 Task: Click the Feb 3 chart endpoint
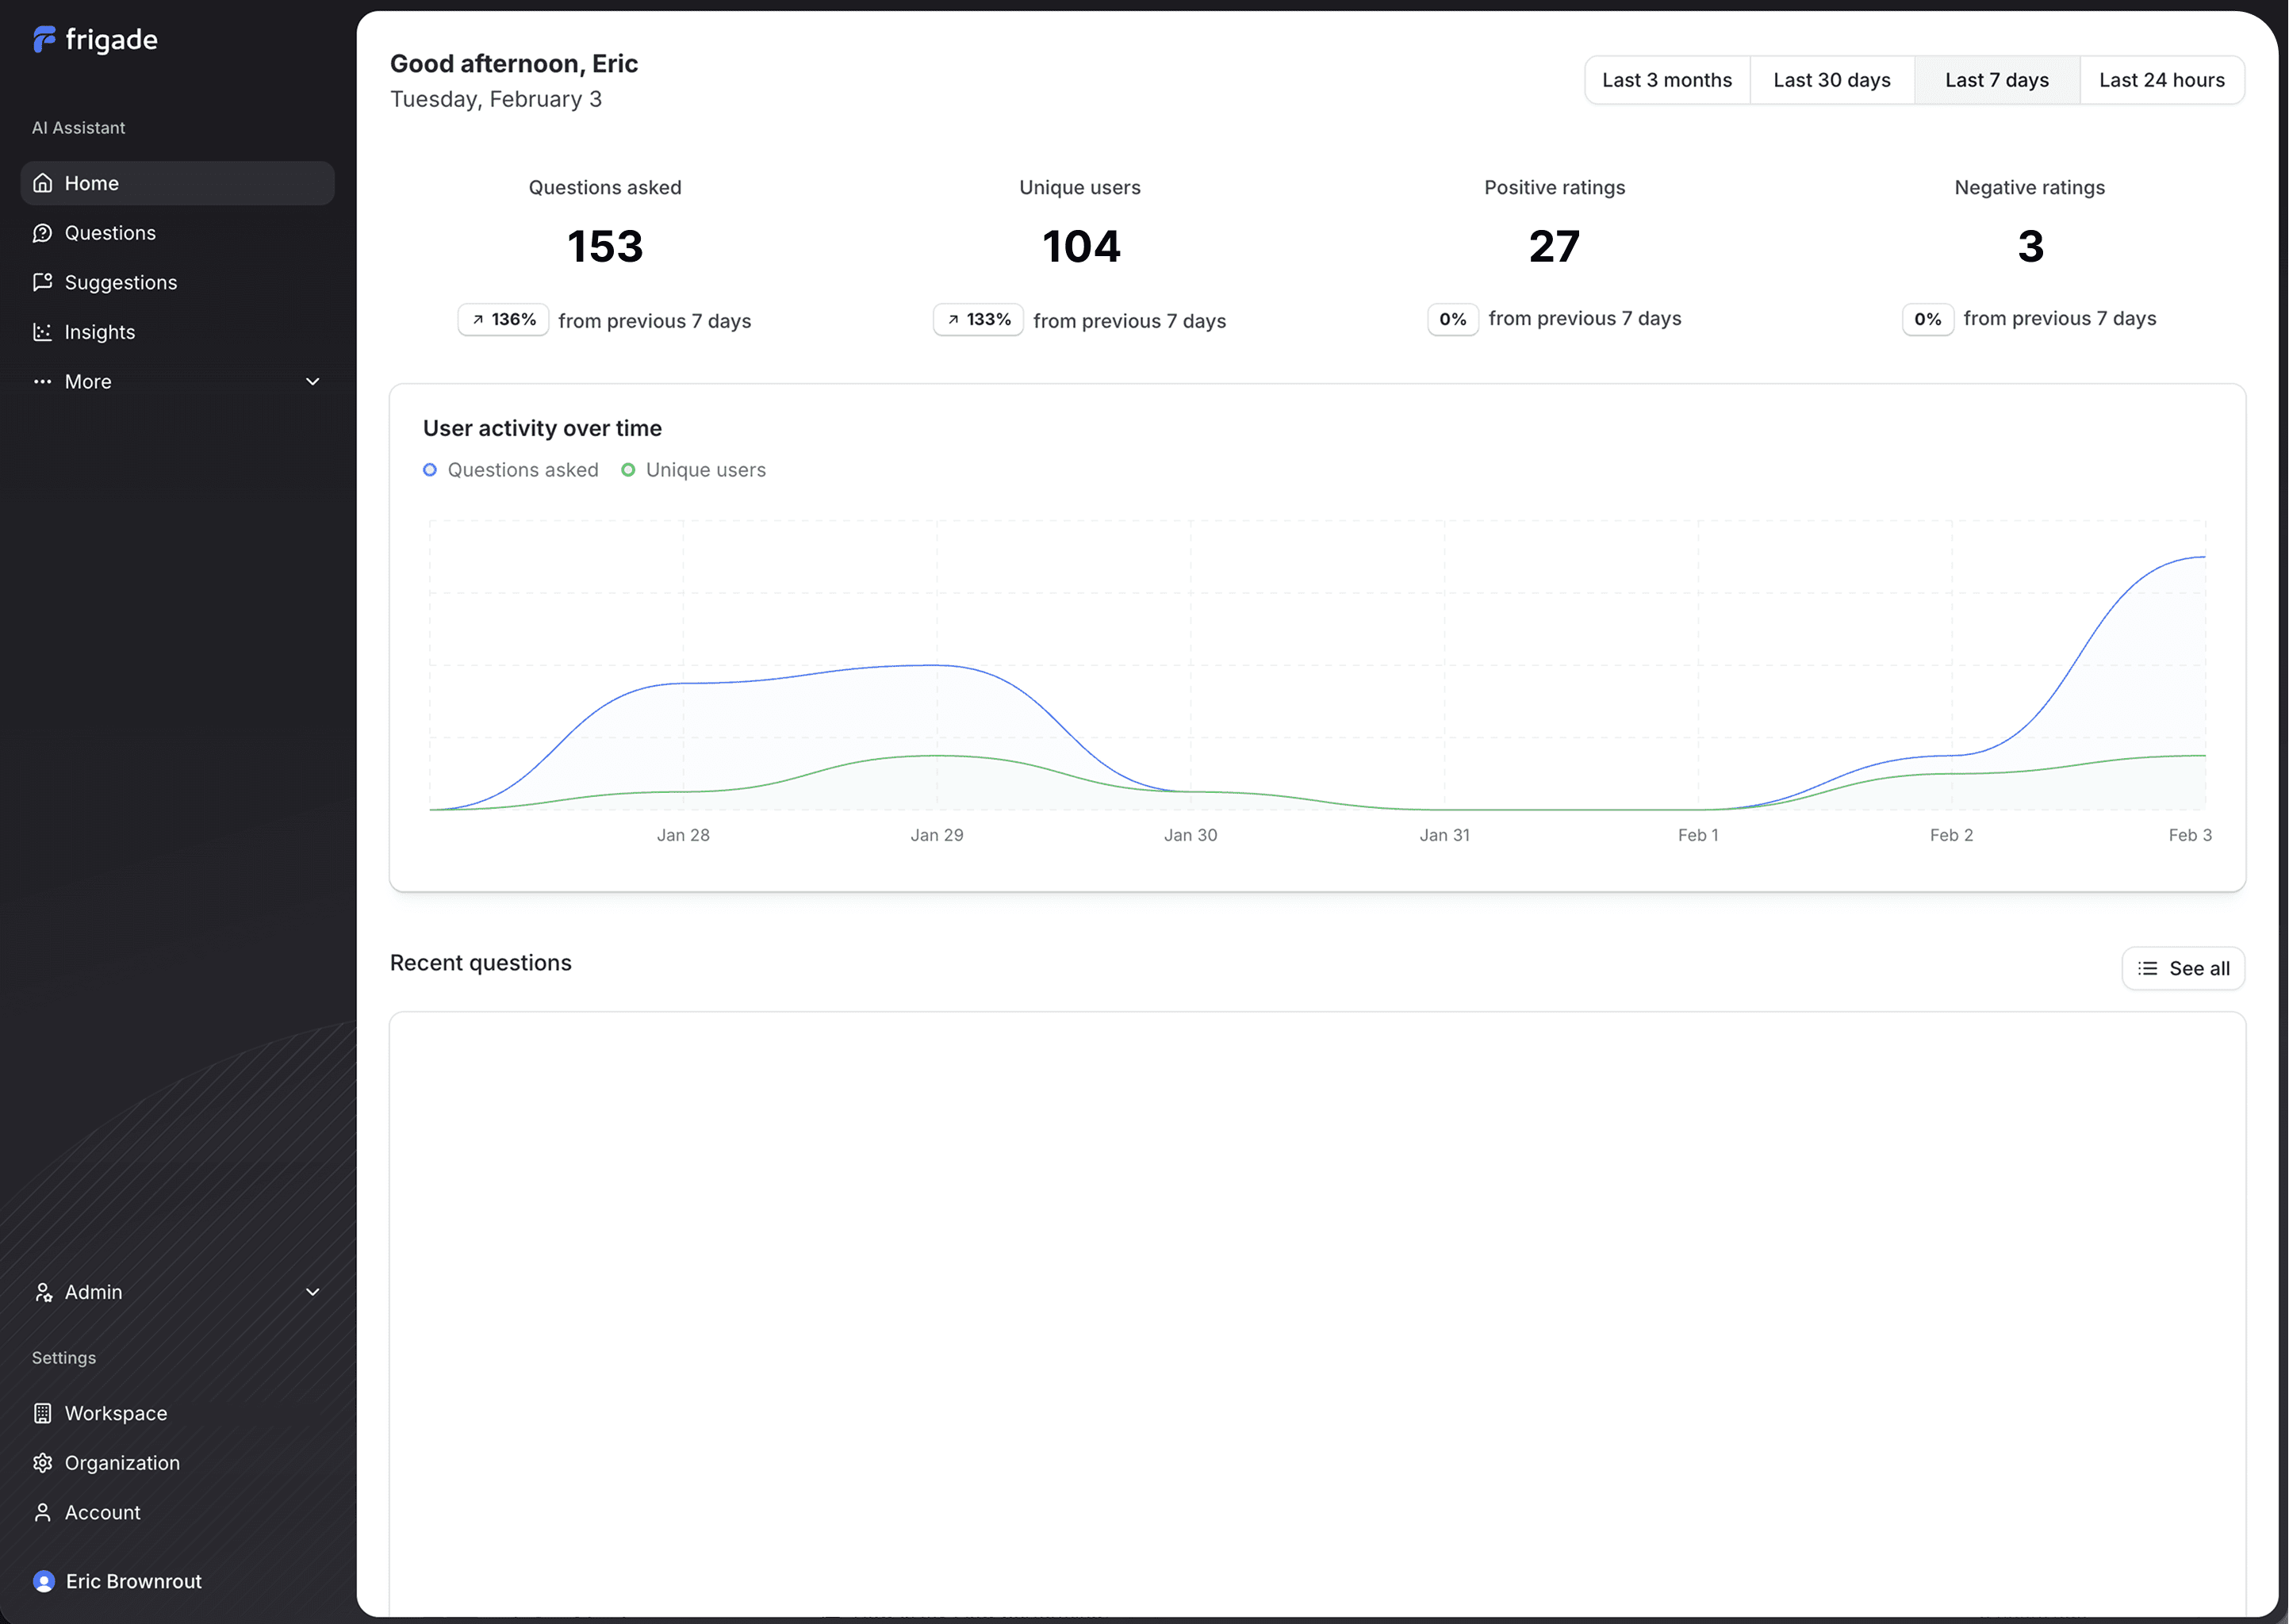(2204, 557)
